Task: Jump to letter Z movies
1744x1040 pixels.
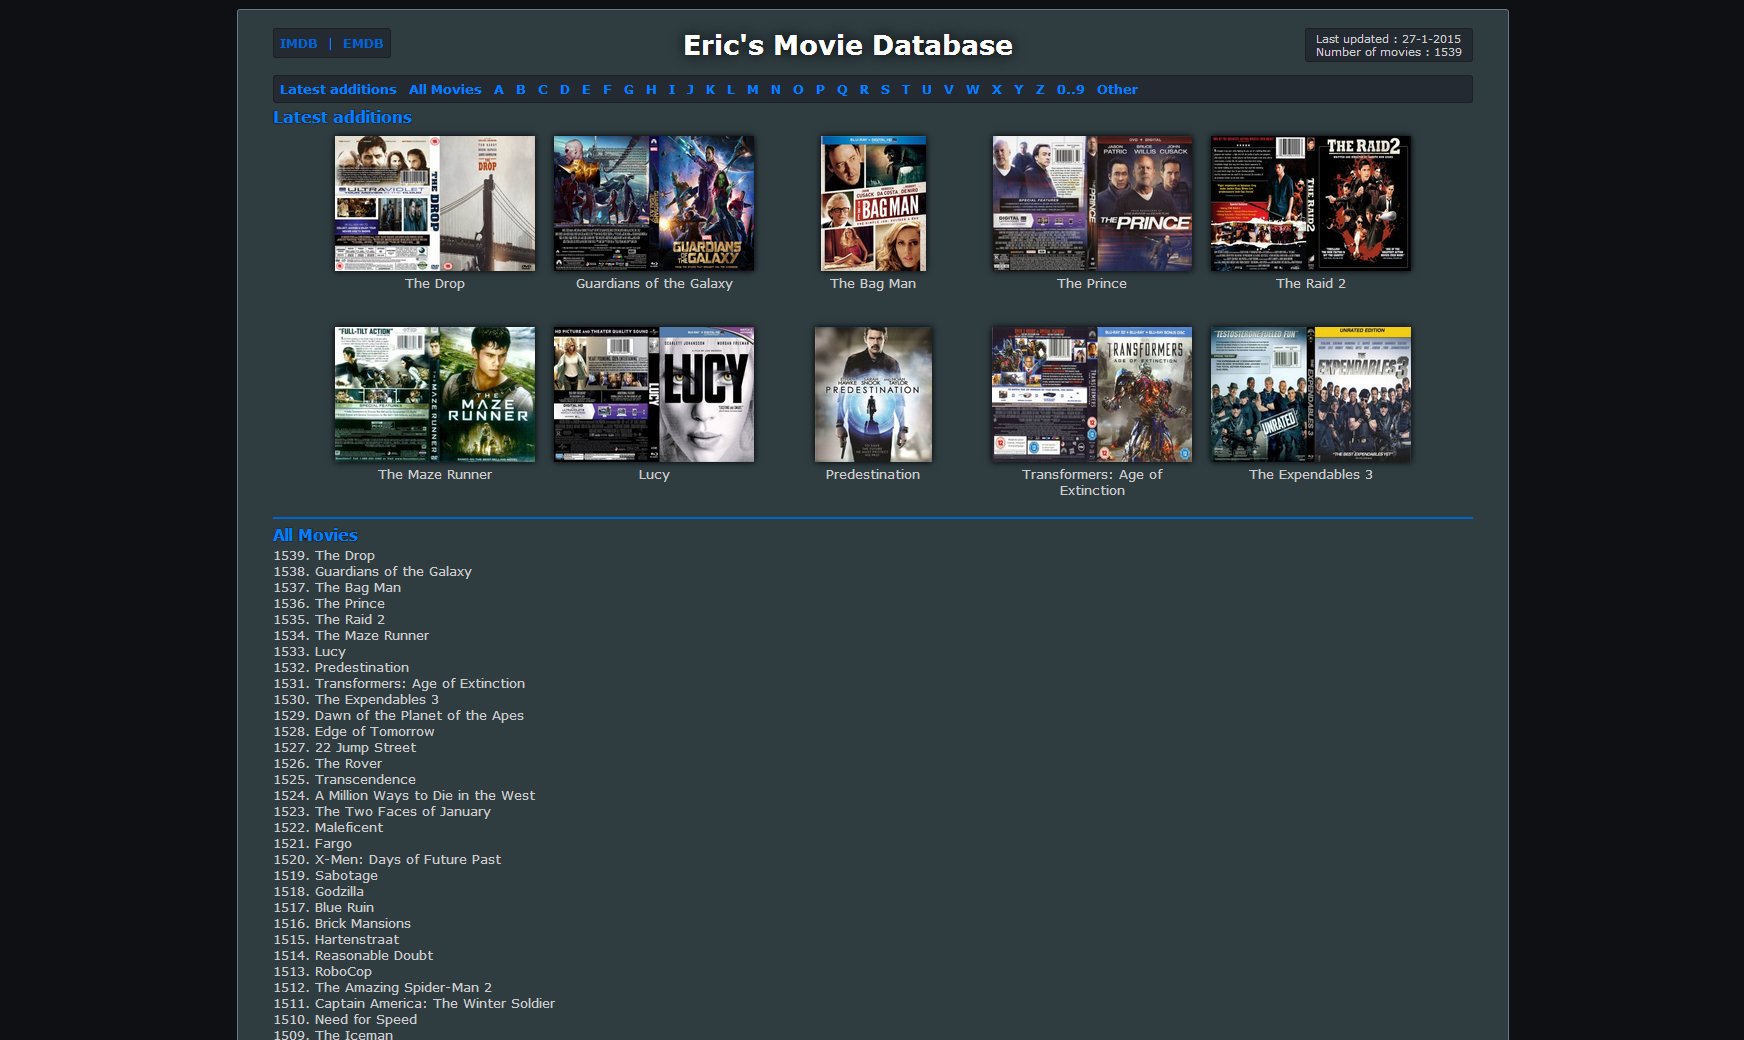Action: [1040, 90]
